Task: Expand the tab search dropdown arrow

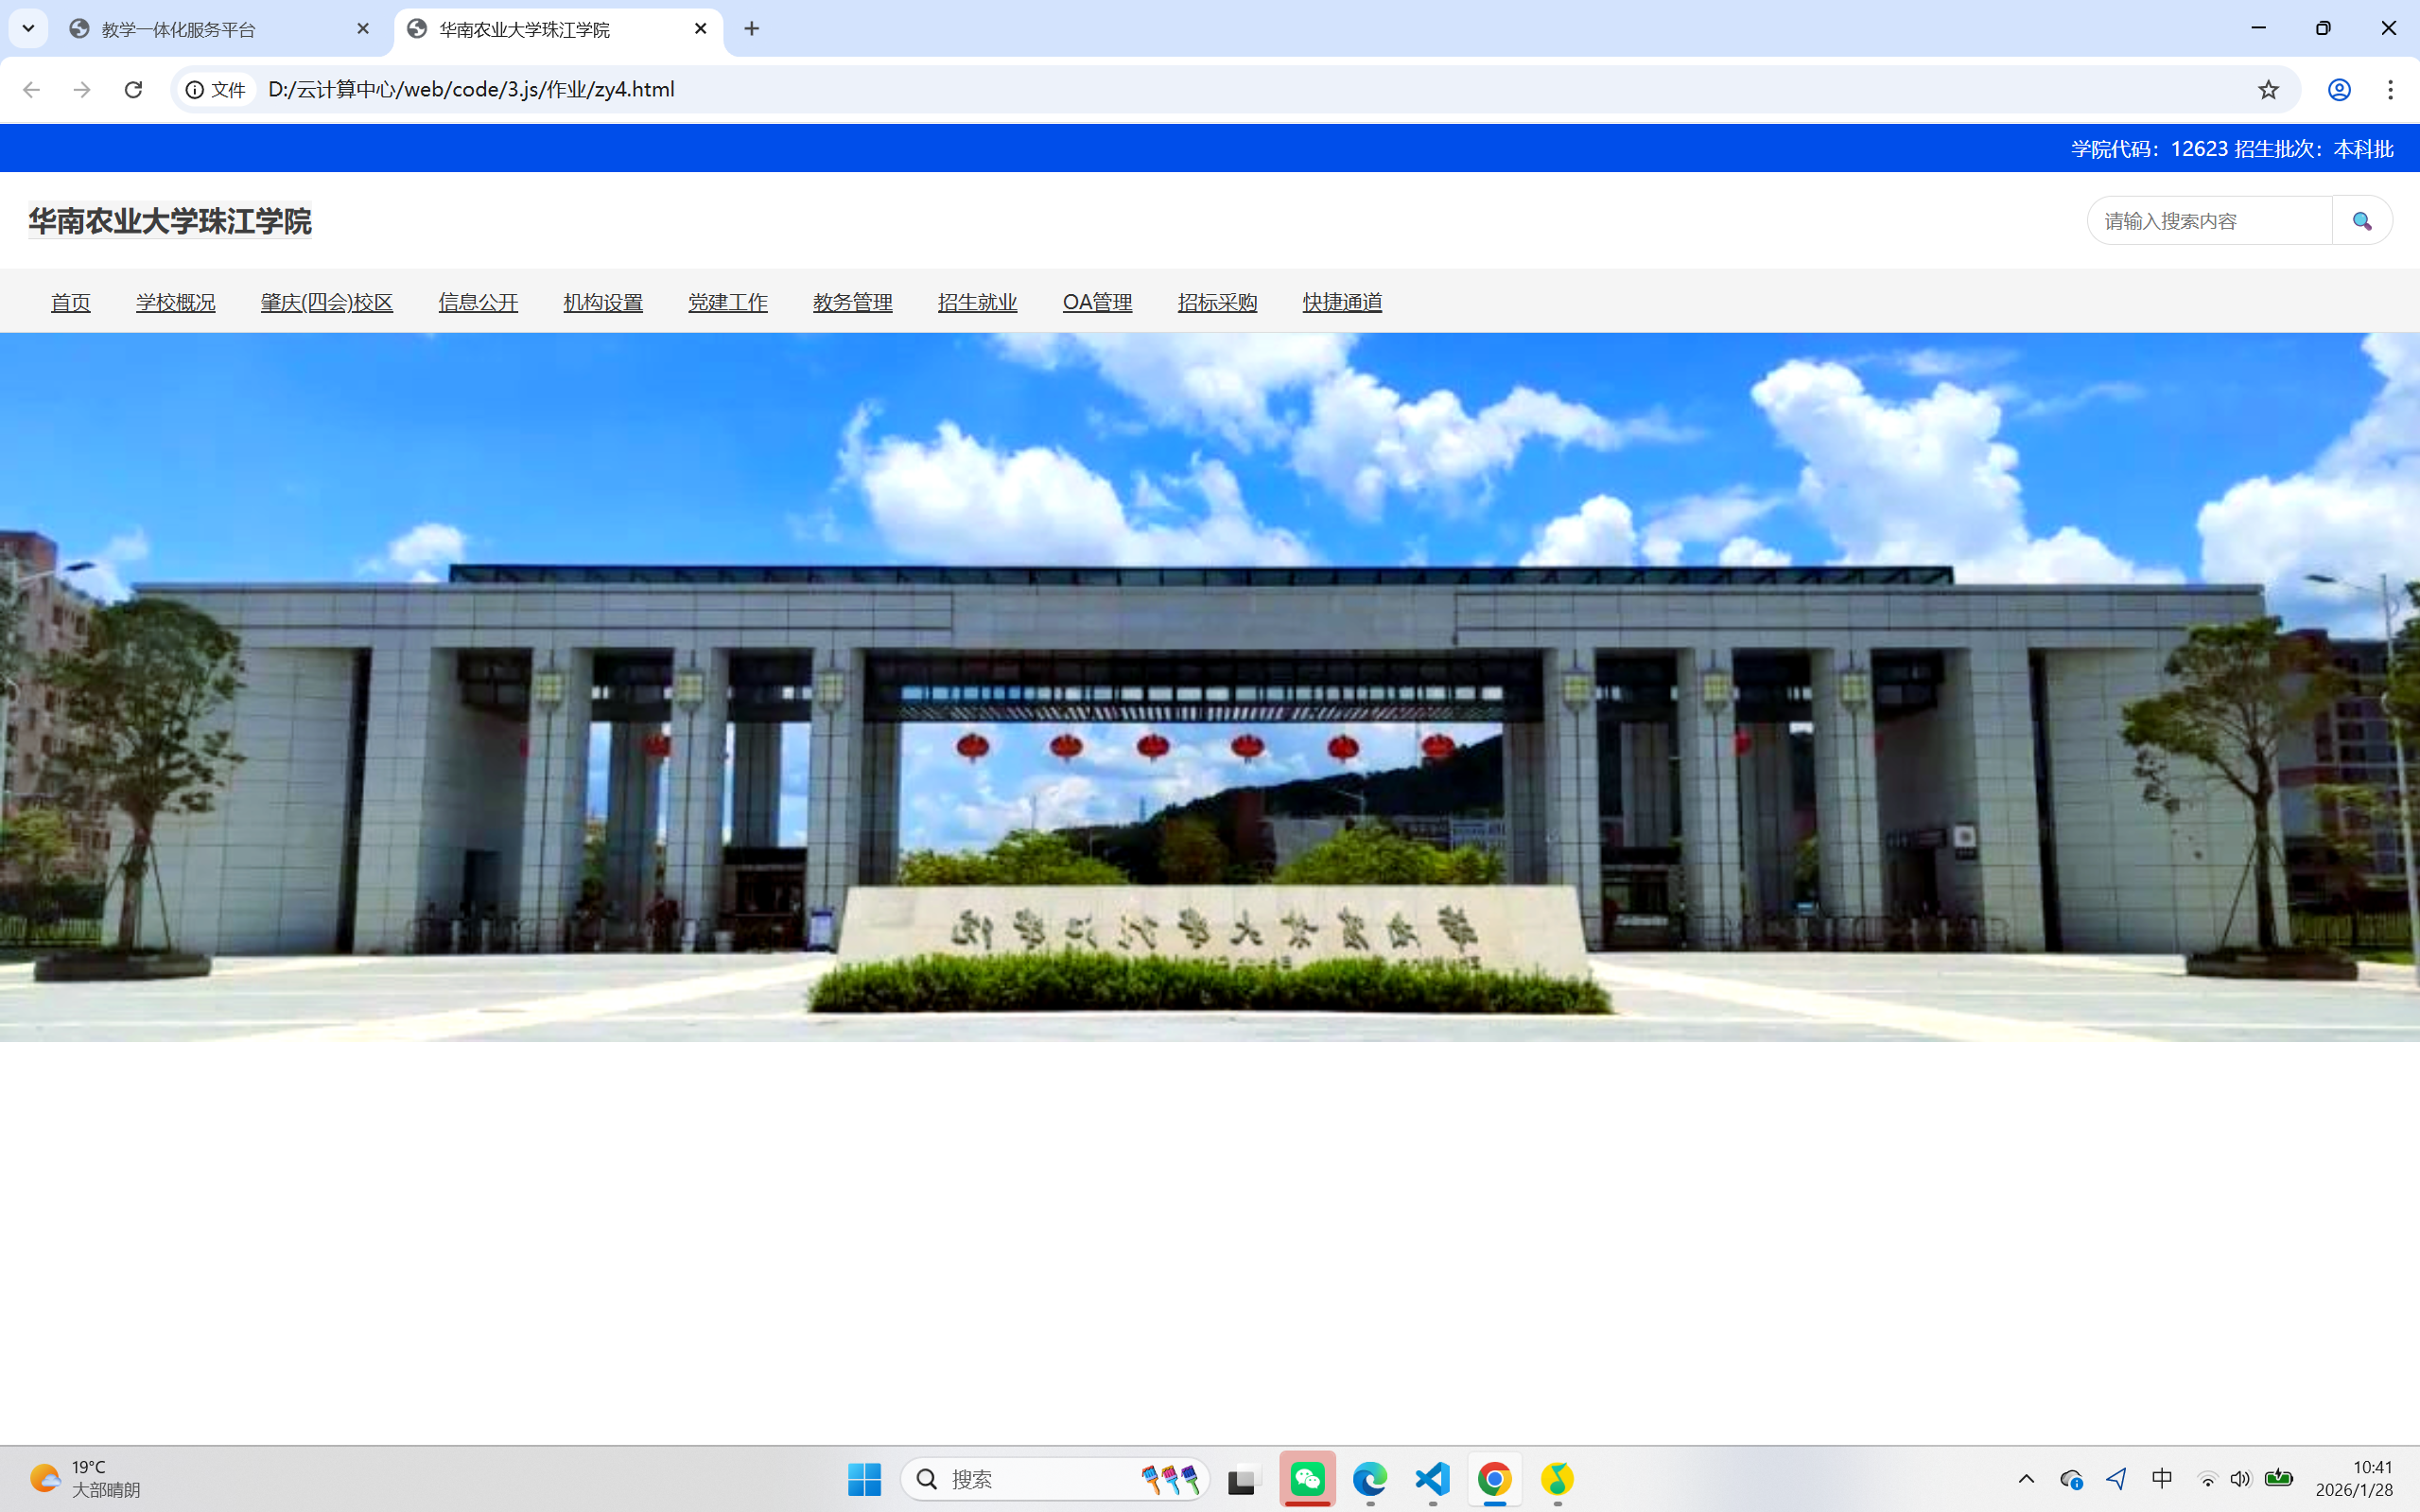Action: [x=28, y=28]
